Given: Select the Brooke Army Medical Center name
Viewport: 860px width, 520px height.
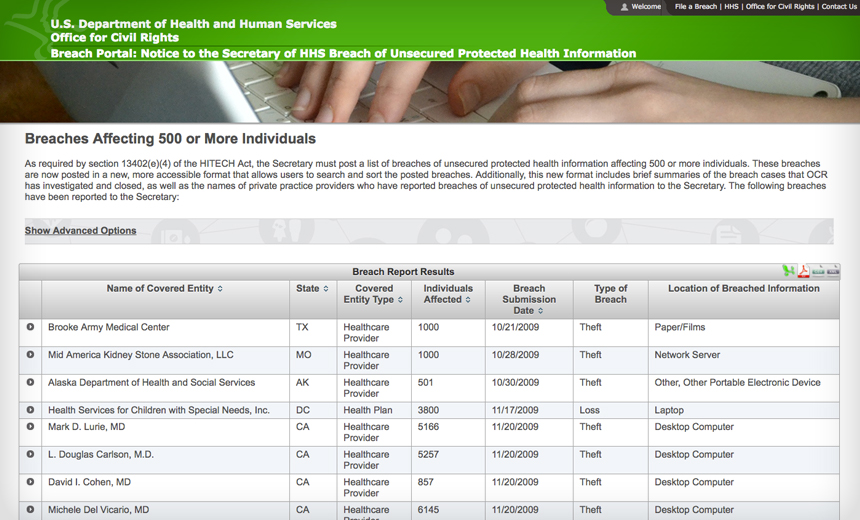Looking at the screenshot, I should click(109, 327).
